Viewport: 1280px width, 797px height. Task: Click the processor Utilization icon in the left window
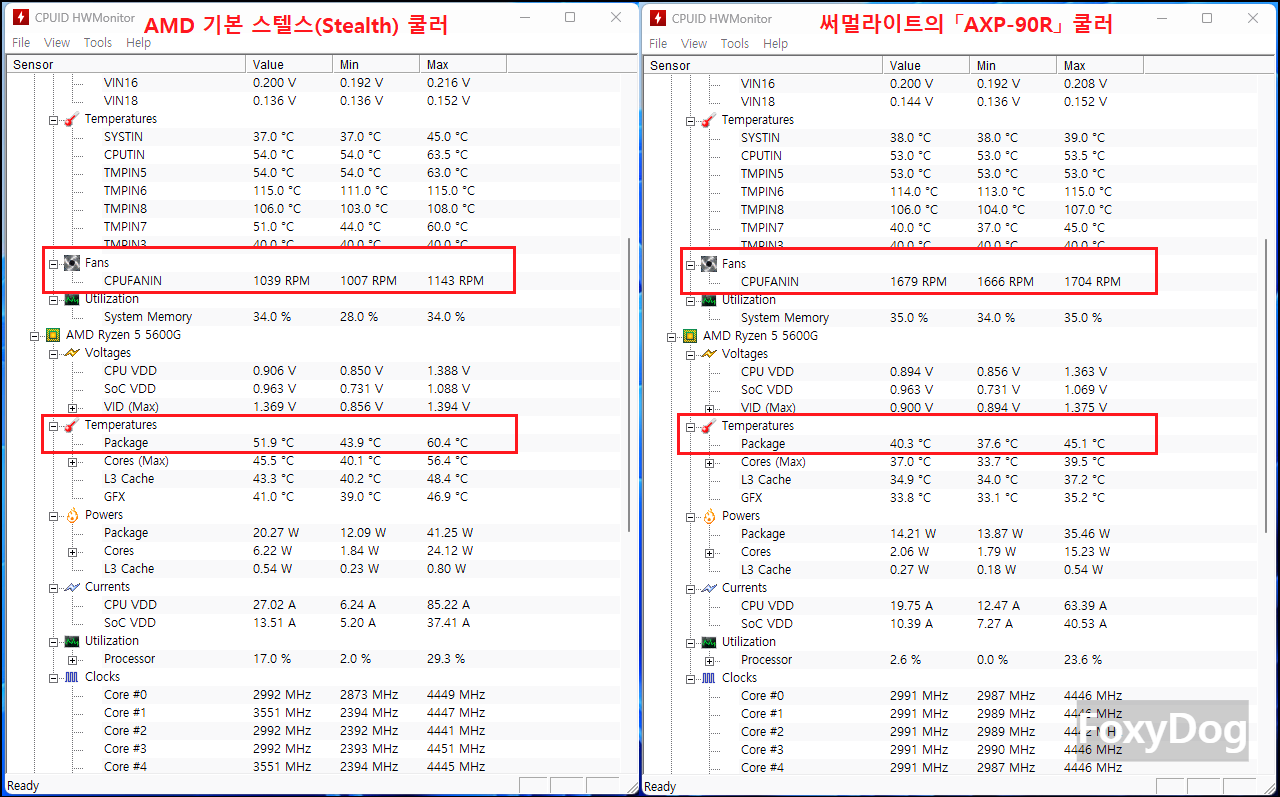pyautogui.click(x=71, y=641)
